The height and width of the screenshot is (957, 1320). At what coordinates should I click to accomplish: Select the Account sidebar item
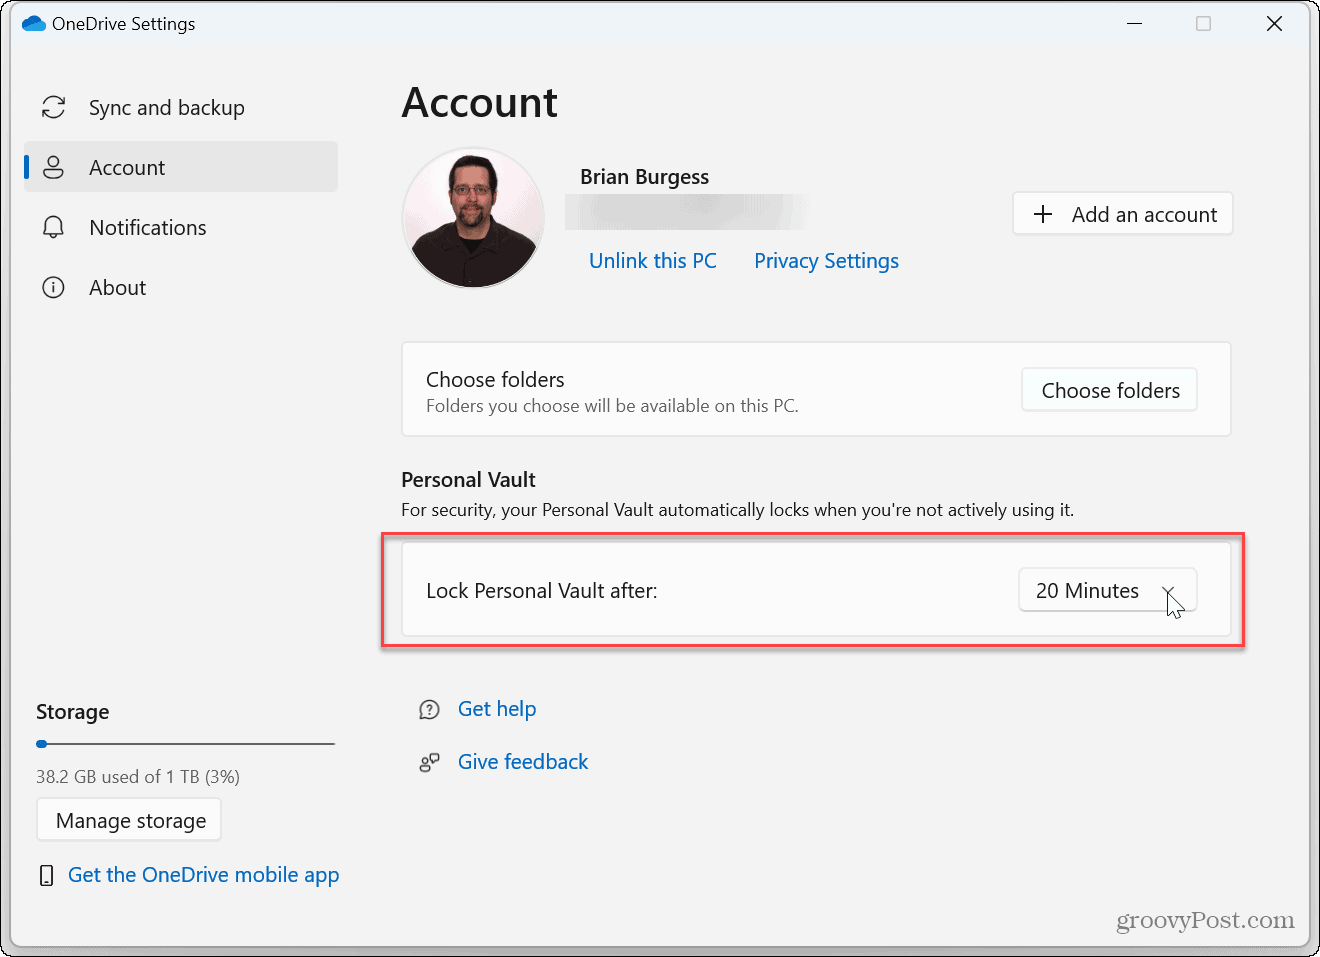pos(181,167)
